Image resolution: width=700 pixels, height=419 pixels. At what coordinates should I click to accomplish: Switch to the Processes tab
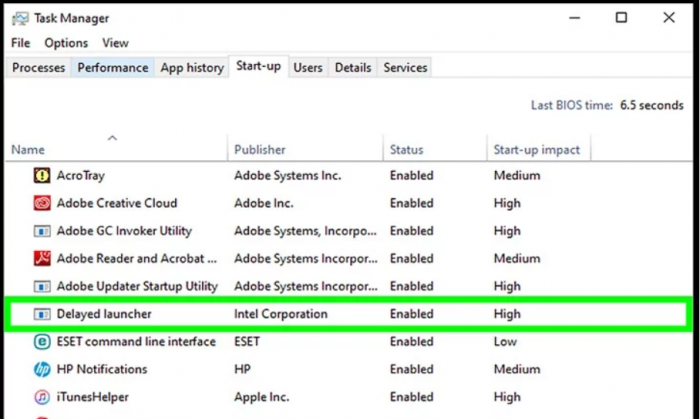39,68
